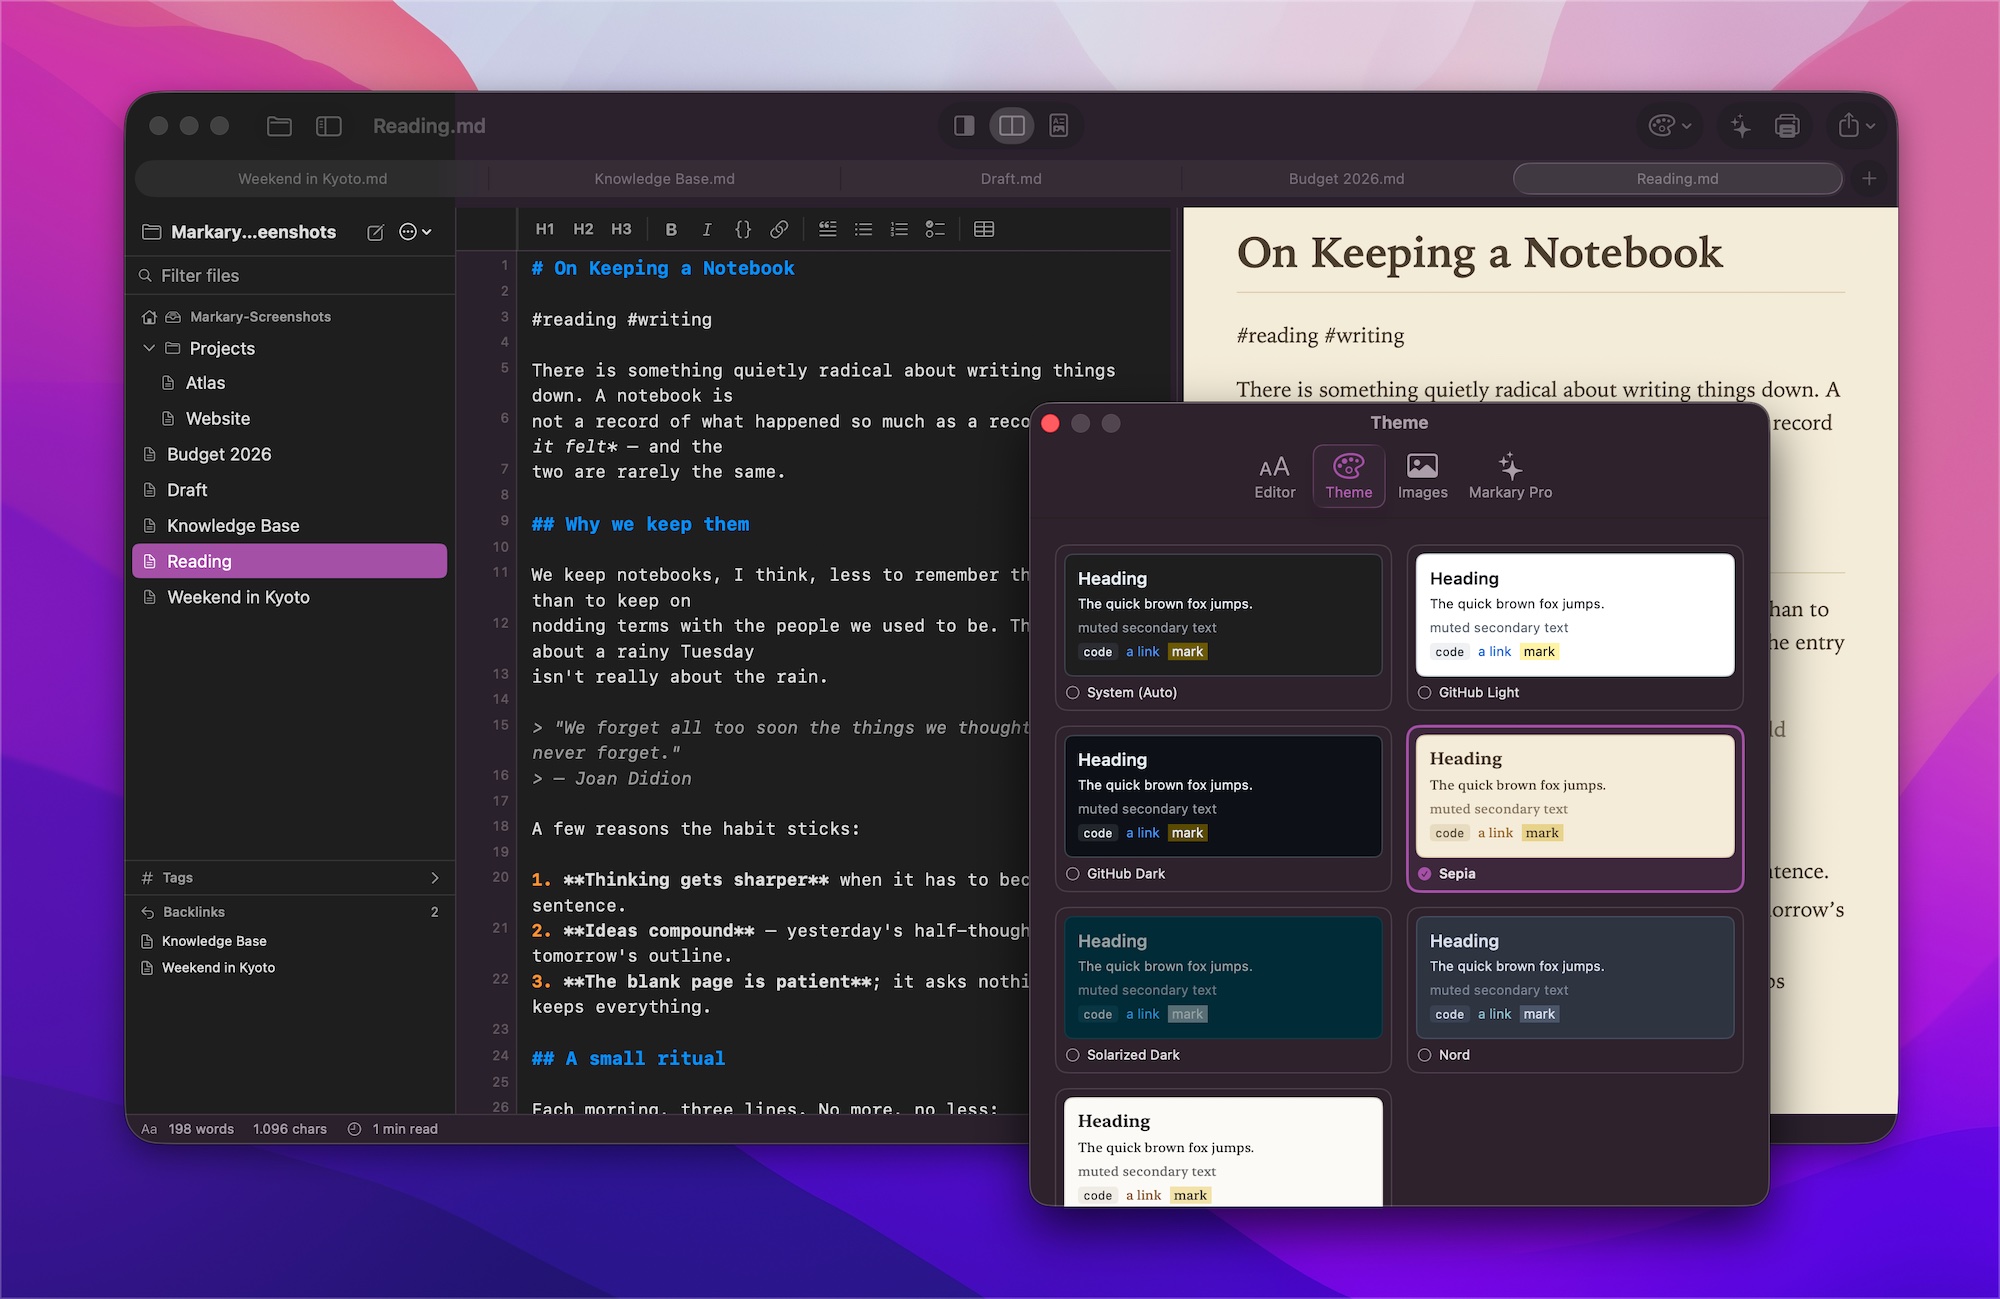
Task: Select the System (Auto) theme radio button
Action: pos(1073,692)
